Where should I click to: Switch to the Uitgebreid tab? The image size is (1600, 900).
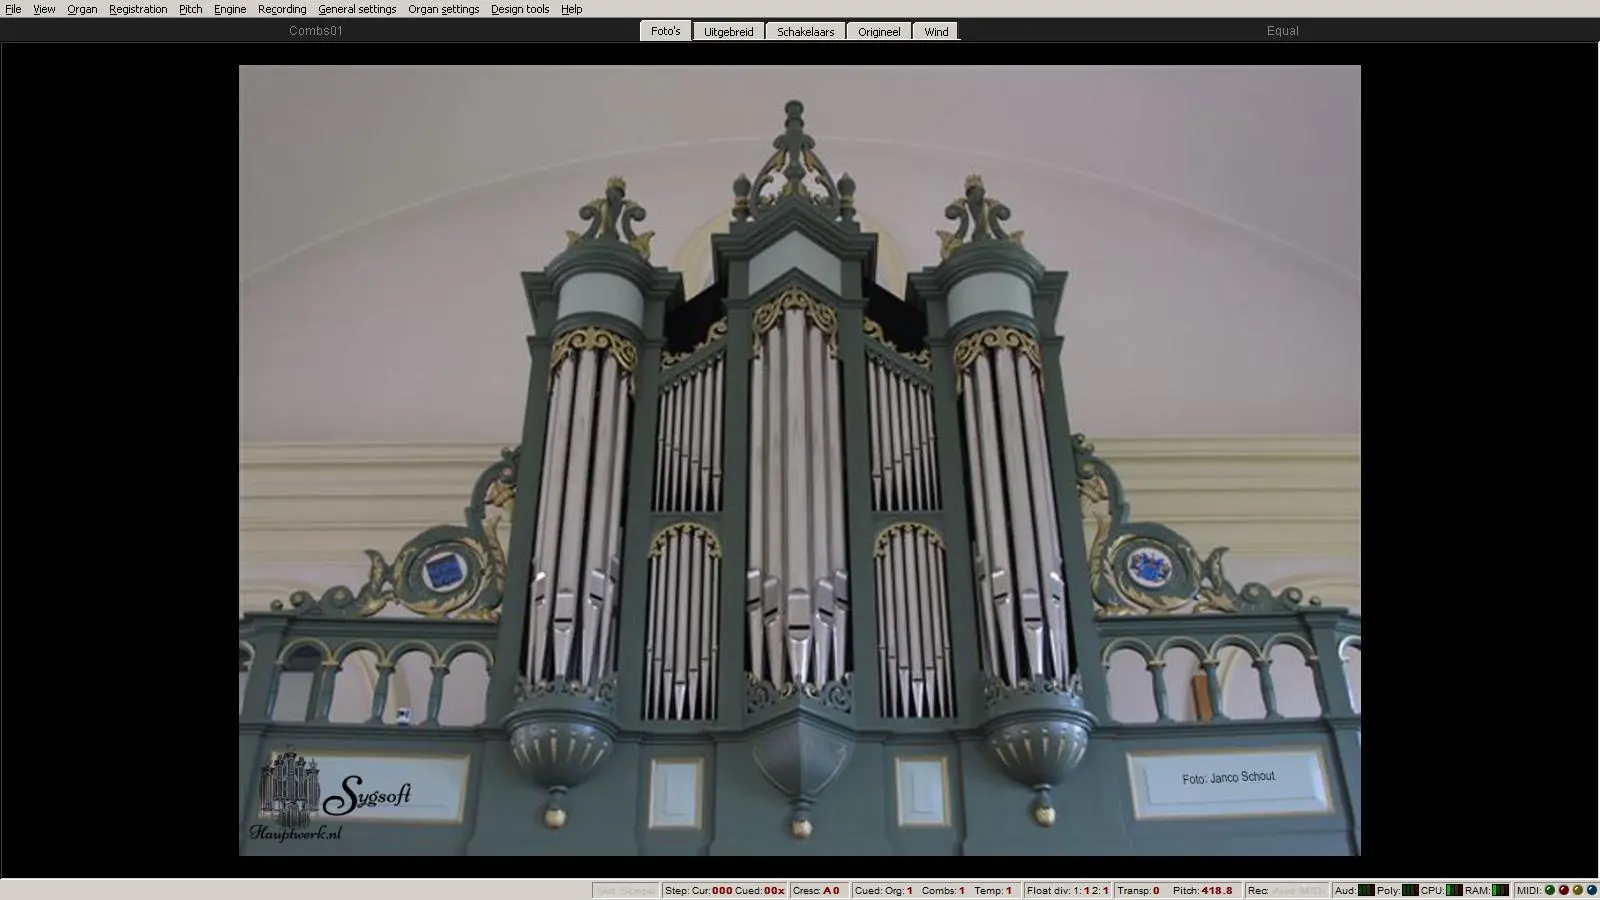coord(728,31)
